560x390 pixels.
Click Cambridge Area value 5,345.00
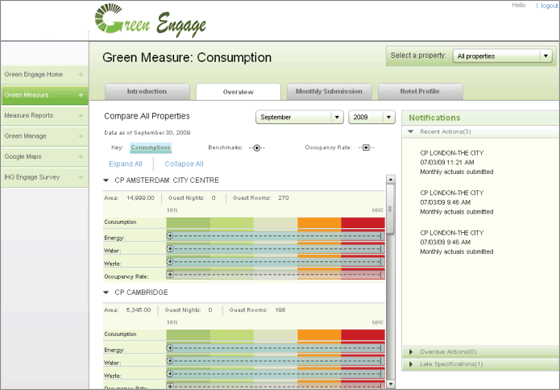tap(139, 310)
